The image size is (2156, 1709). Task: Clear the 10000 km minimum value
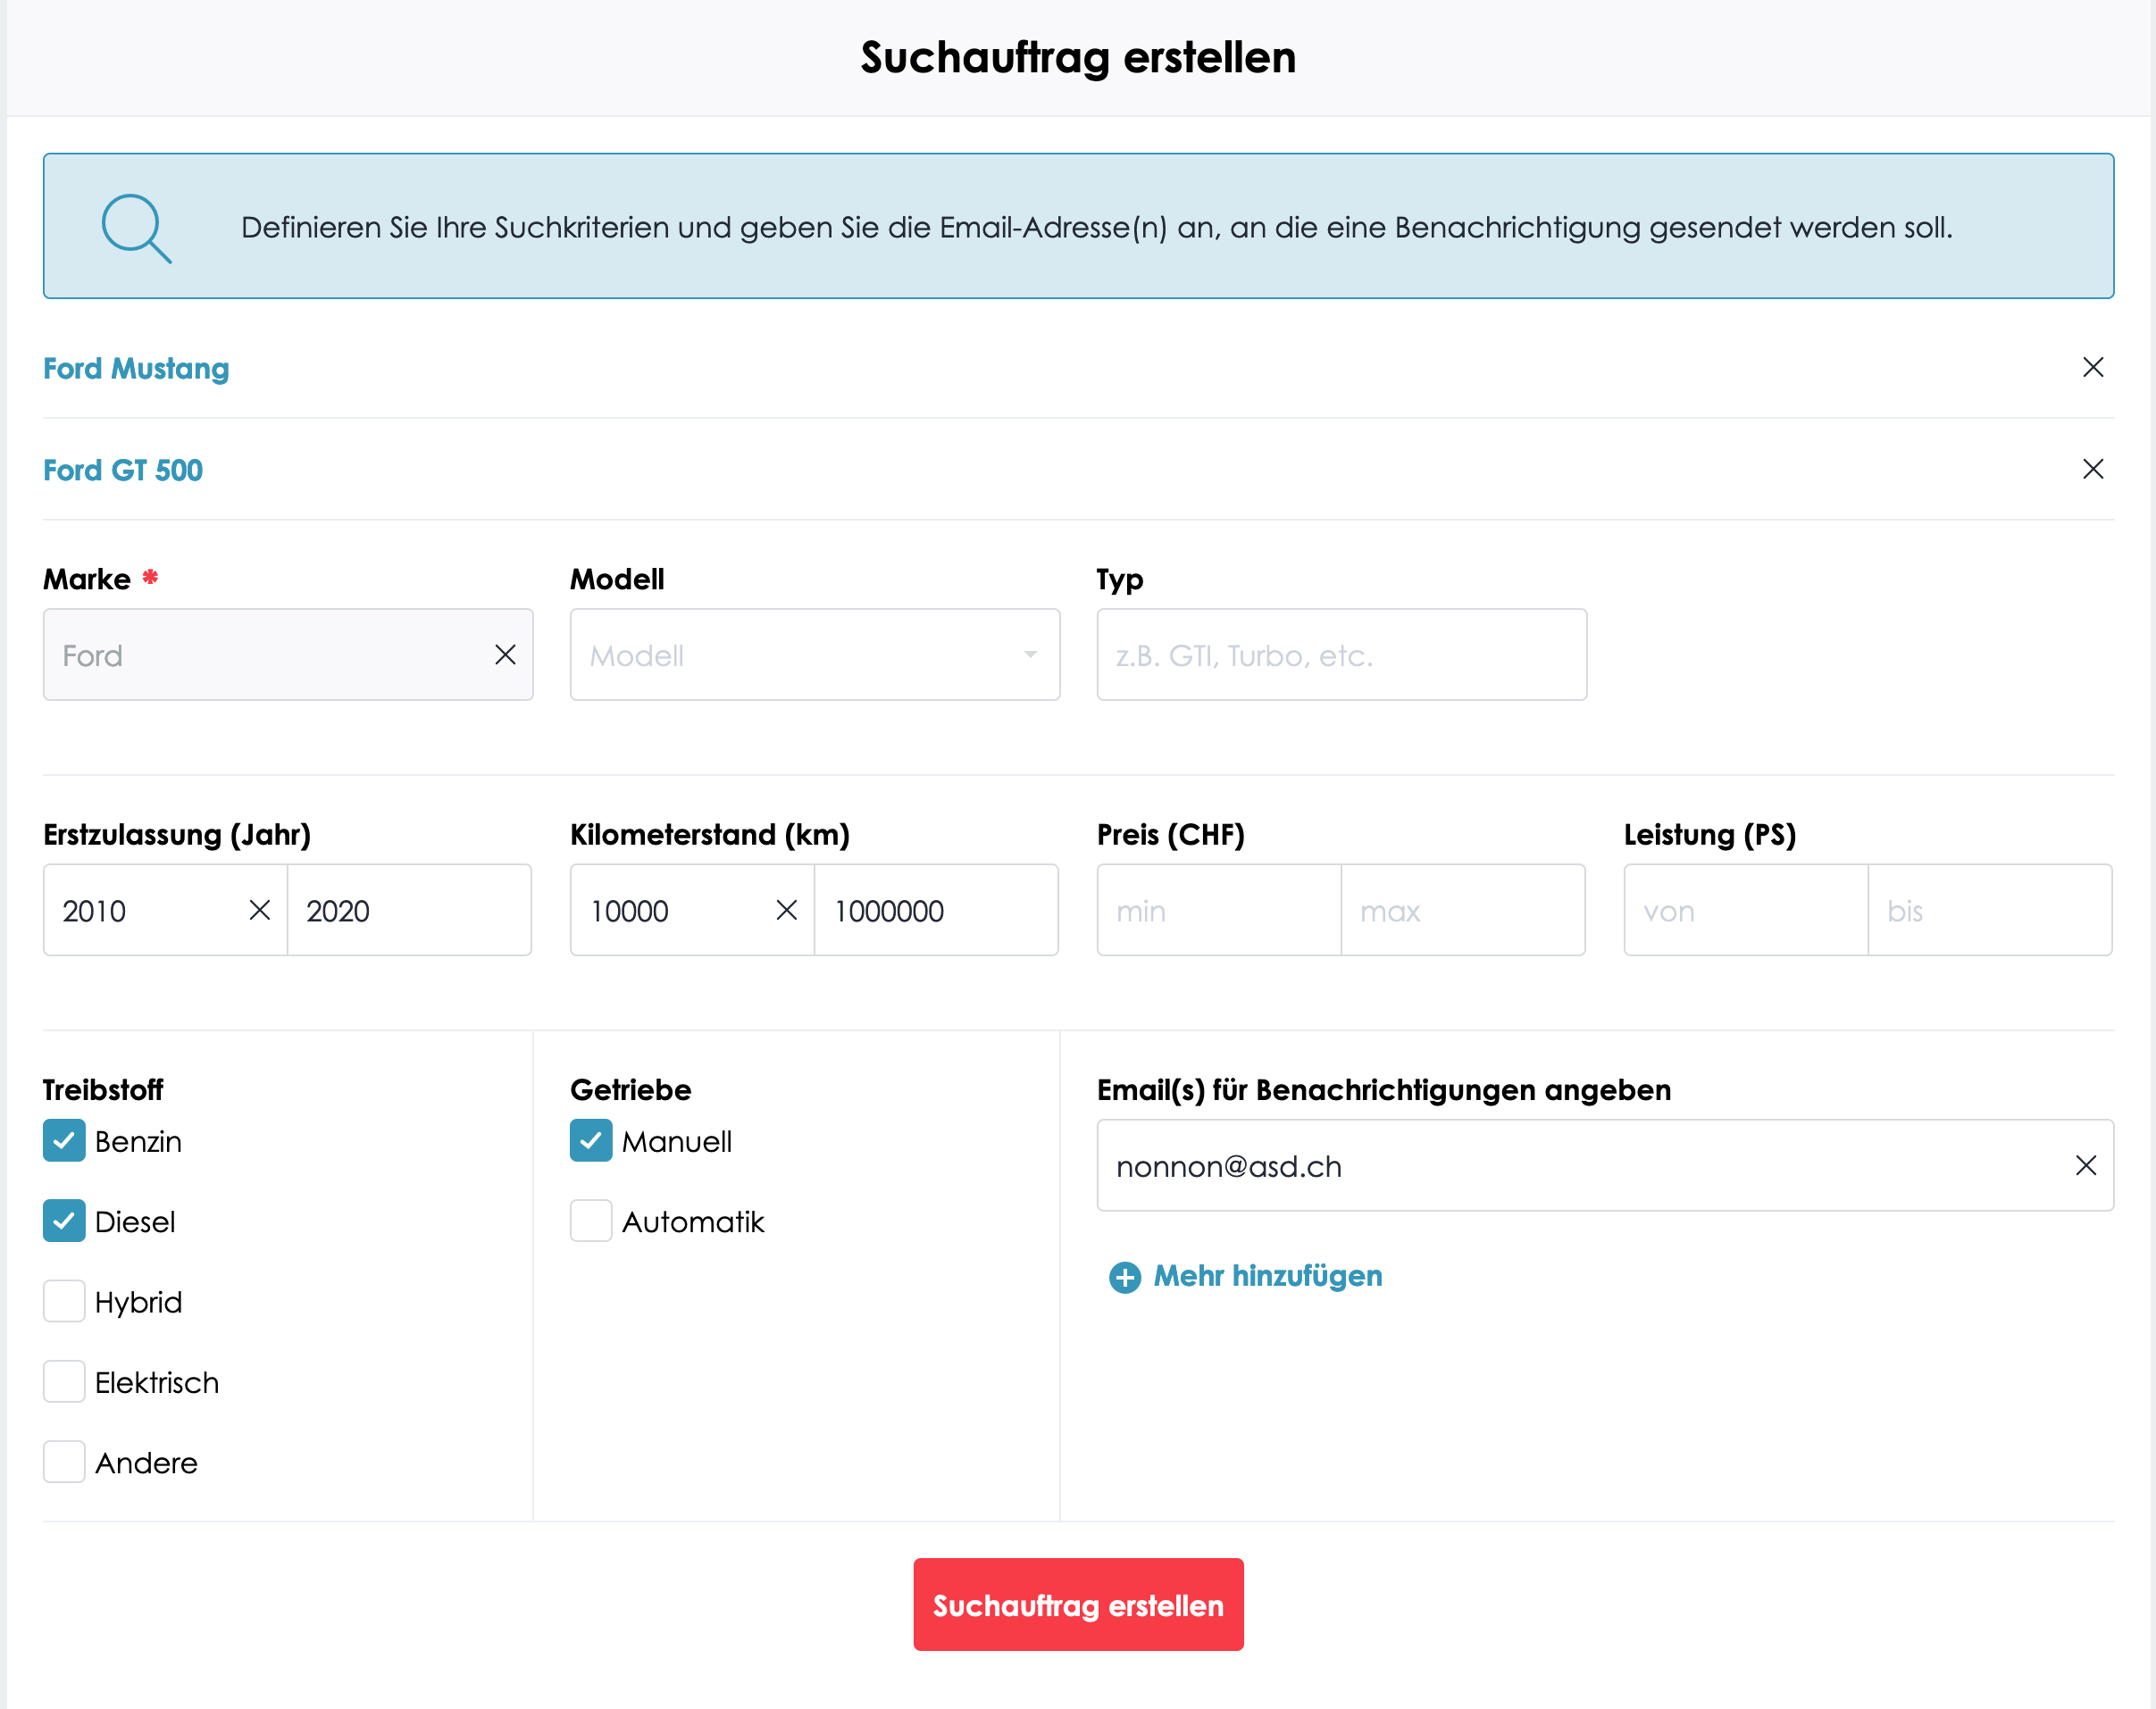(787, 910)
